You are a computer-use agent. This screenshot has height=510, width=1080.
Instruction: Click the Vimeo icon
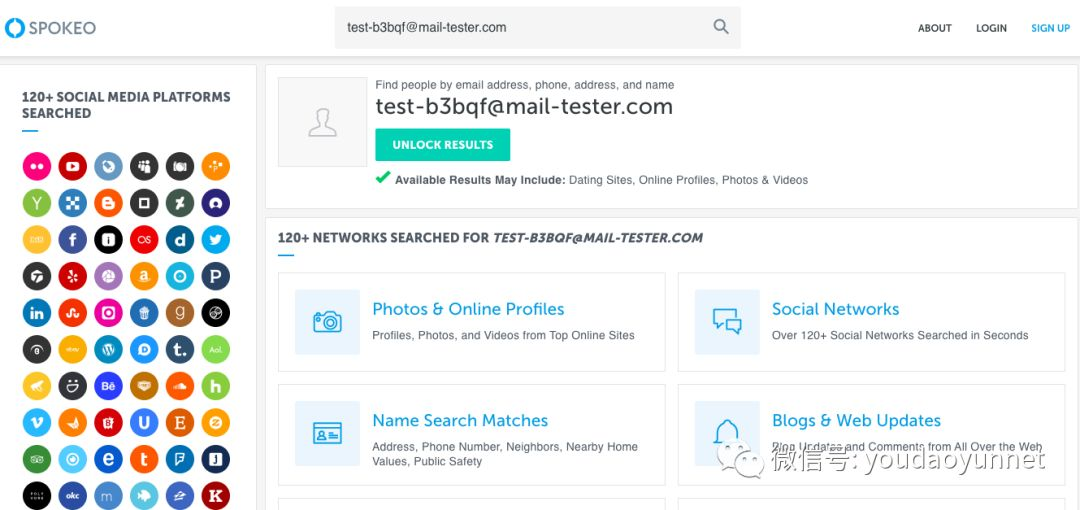(37, 422)
